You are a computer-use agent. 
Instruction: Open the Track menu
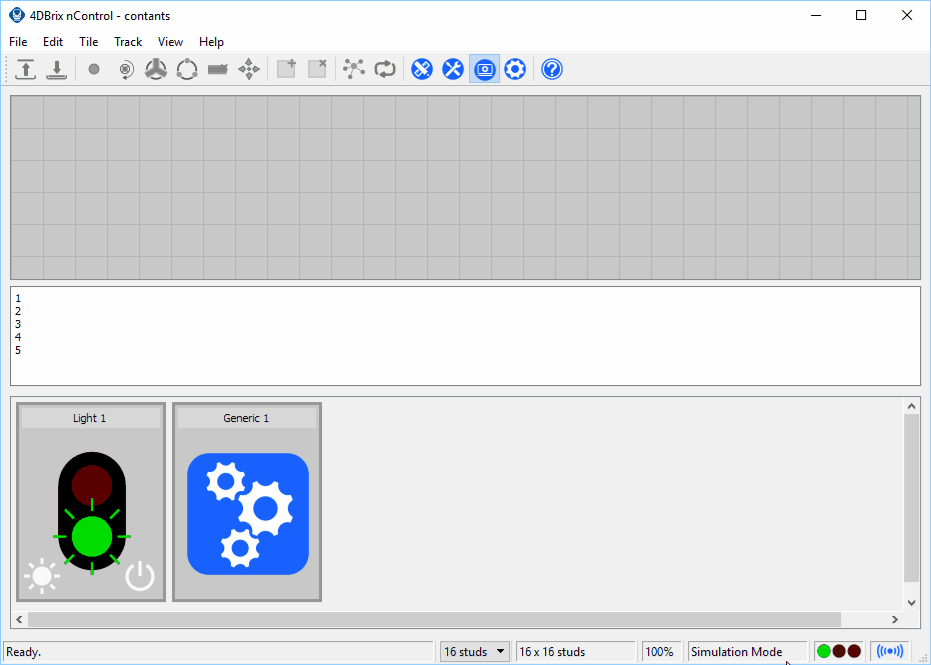tap(128, 42)
